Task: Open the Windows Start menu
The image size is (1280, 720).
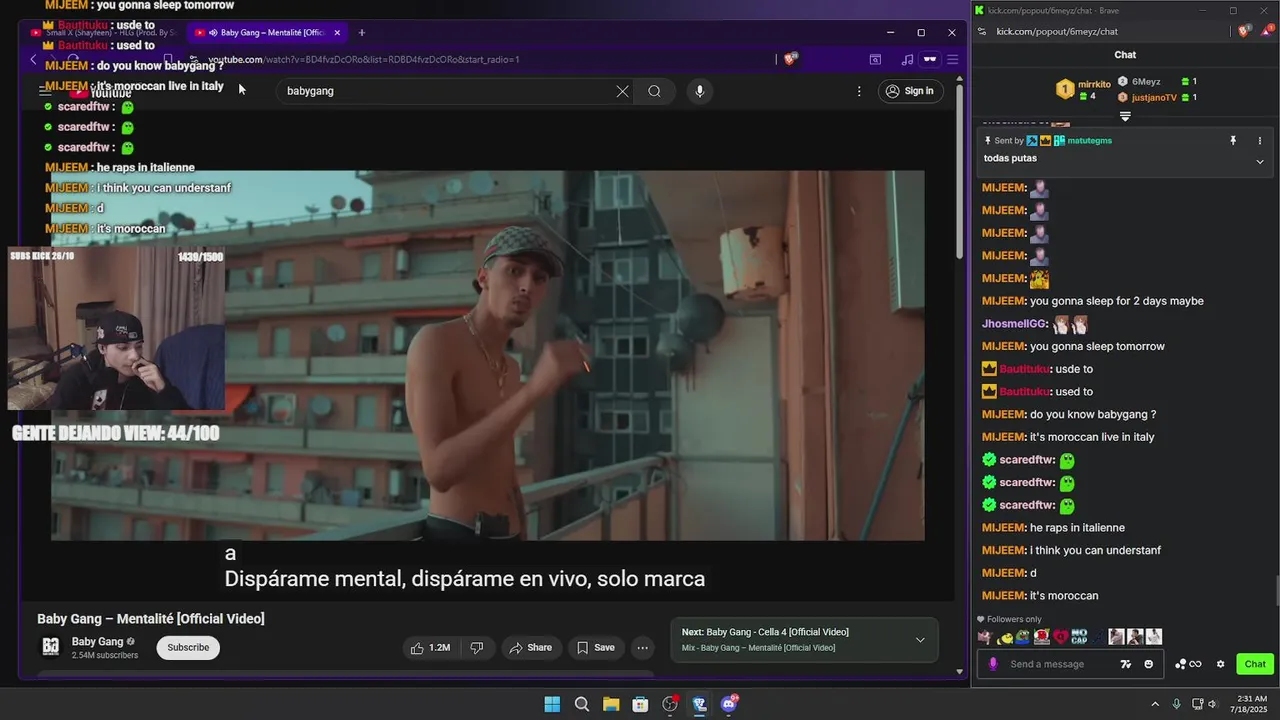Action: click(552, 704)
